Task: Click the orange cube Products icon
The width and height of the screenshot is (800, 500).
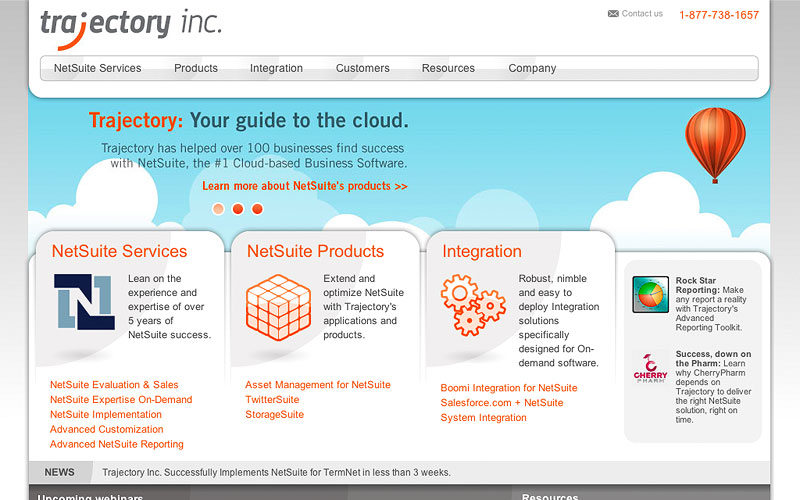Action: [278, 305]
